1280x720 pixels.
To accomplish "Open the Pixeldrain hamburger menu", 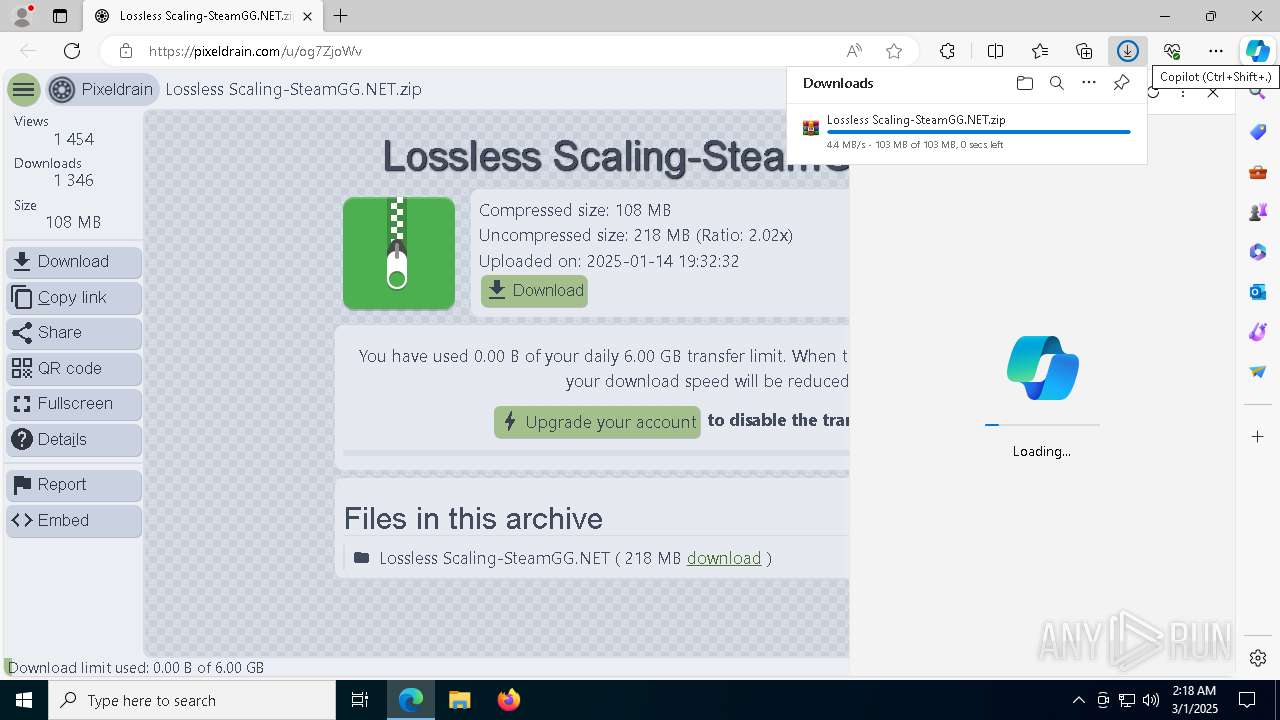I will pos(23,89).
